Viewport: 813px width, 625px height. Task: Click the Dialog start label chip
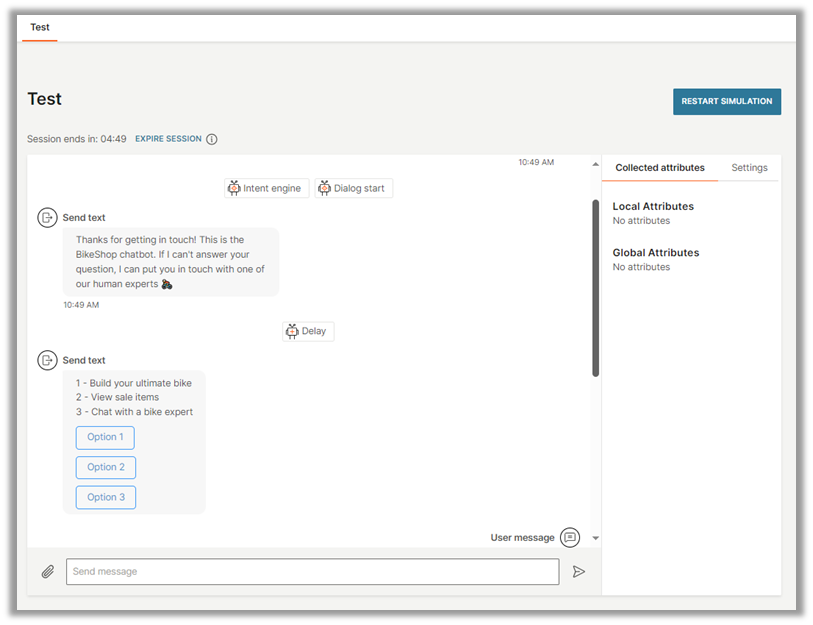354,188
